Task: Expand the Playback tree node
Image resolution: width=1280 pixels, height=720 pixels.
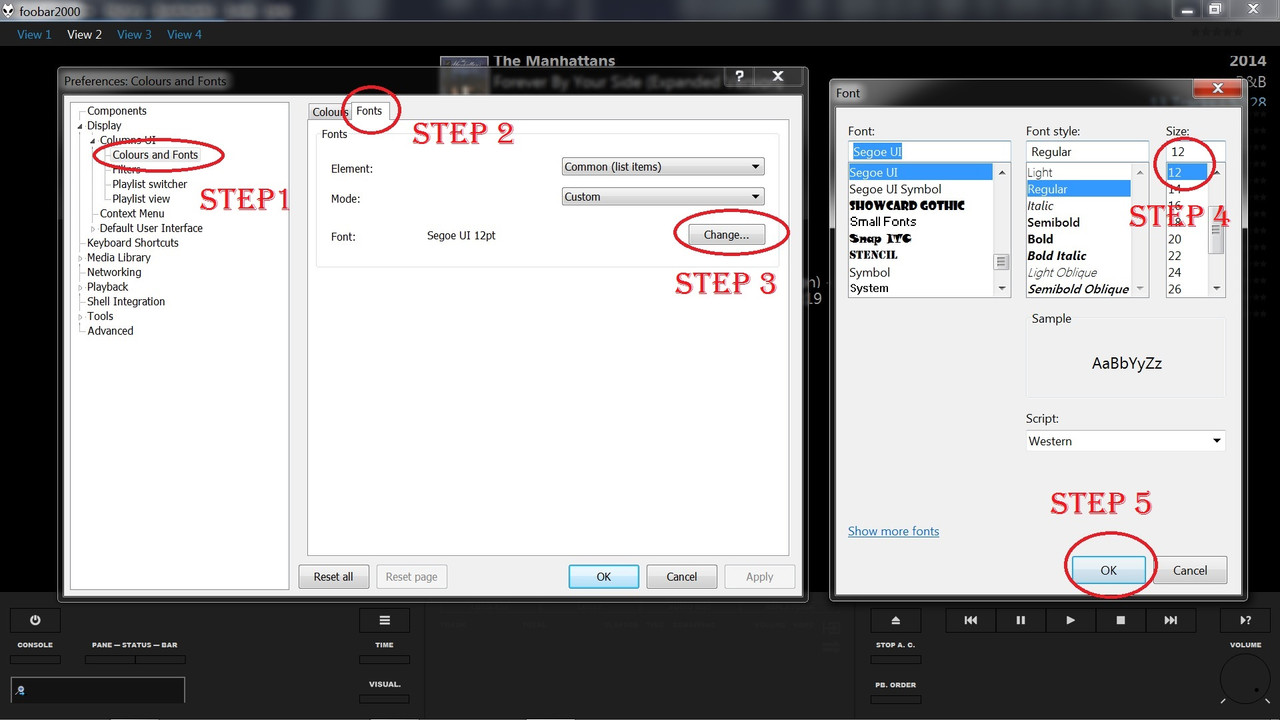Action: click(81, 287)
